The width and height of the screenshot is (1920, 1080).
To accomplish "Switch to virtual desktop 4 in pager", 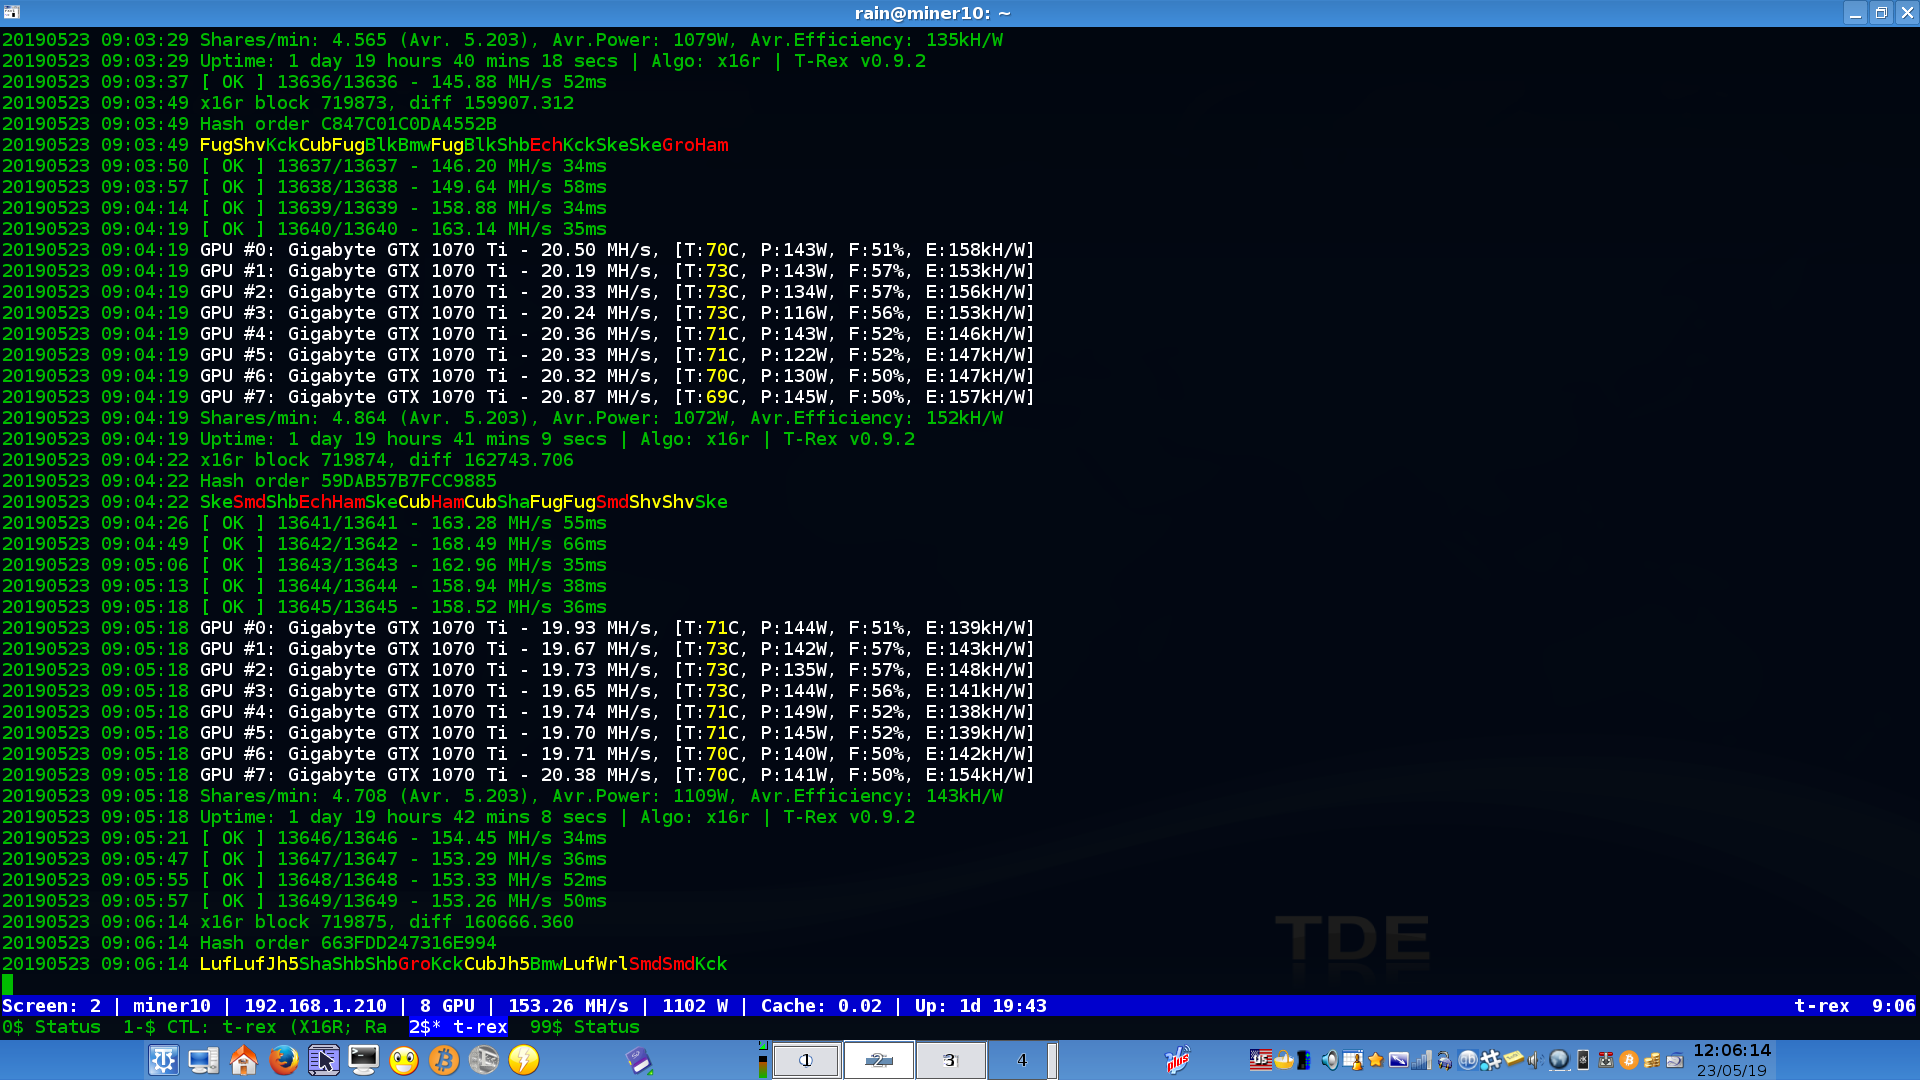I will pyautogui.click(x=1022, y=1060).
